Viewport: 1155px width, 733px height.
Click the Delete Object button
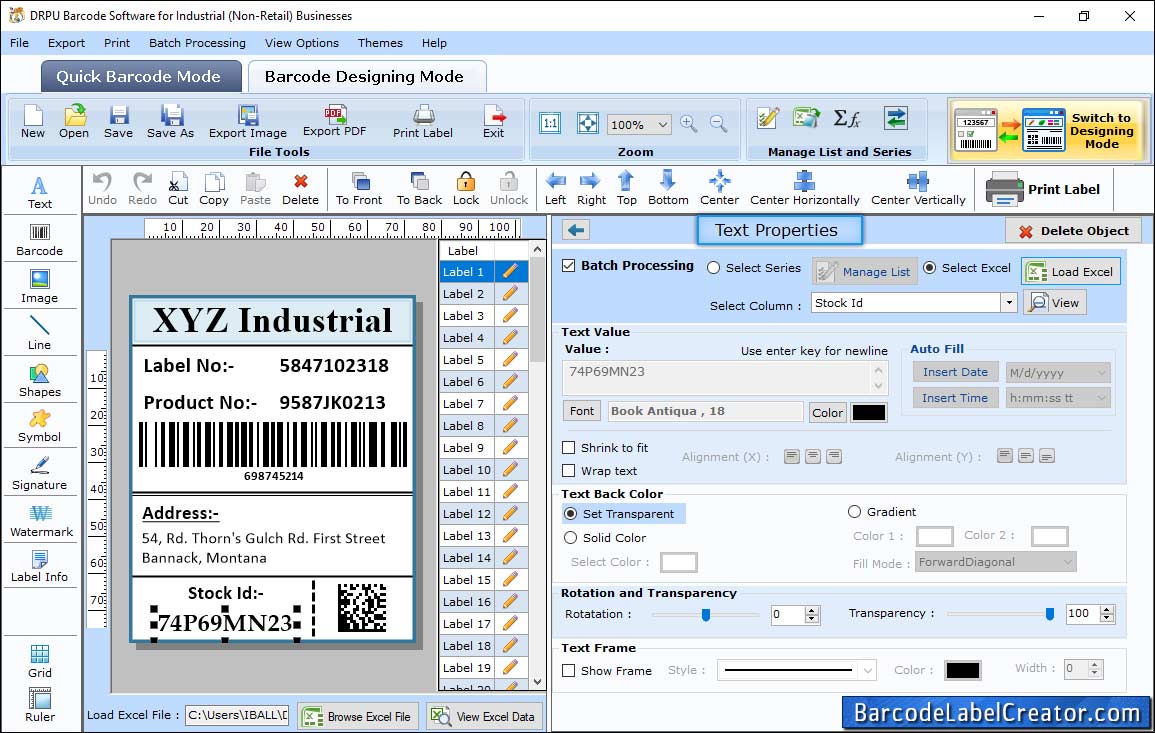[x=1073, y=231]
